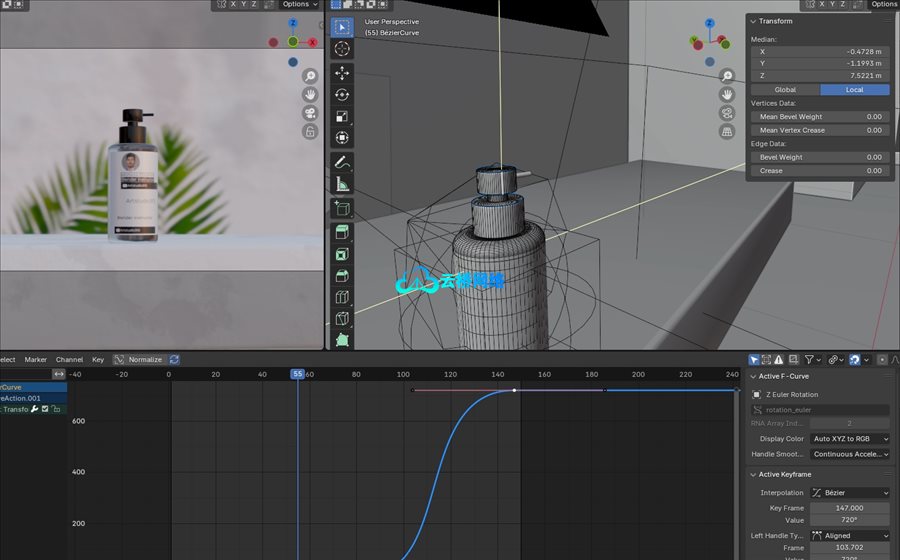Click the wrench modifier icon on Transfo channel

[34, 409]
